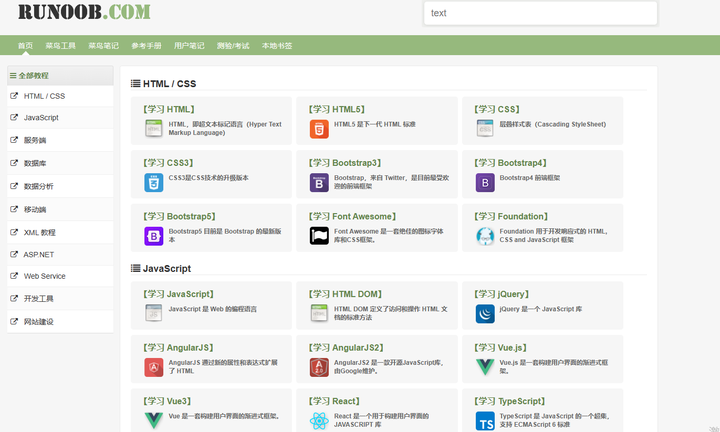Viewport: 720px width, 432px height.
Task: Open the 菜鸟工具 nav tab
Action: [60, 45]
